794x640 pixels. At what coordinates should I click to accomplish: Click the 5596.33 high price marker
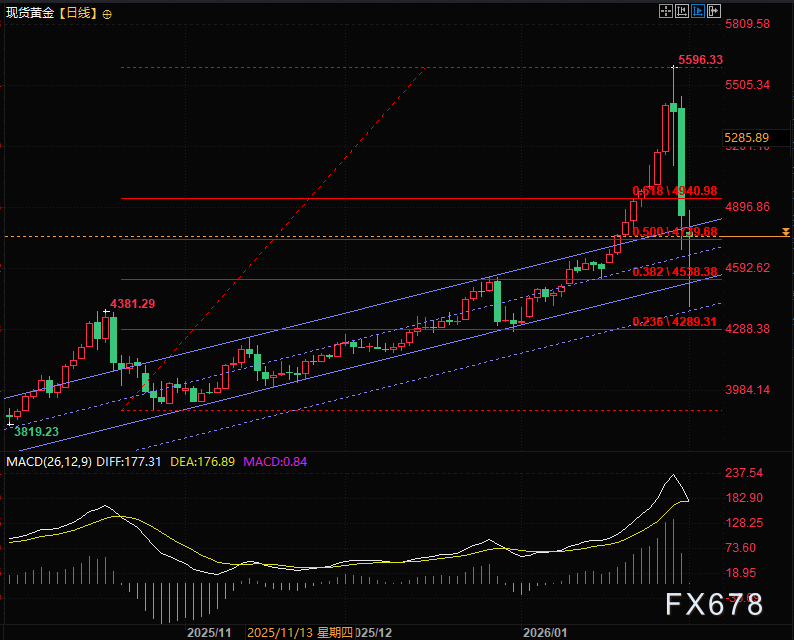(x=699, y=60)
